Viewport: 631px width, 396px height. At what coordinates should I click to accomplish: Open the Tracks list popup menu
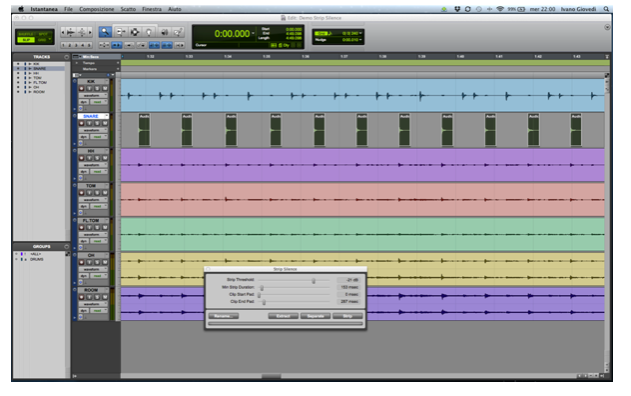(66, 57)
